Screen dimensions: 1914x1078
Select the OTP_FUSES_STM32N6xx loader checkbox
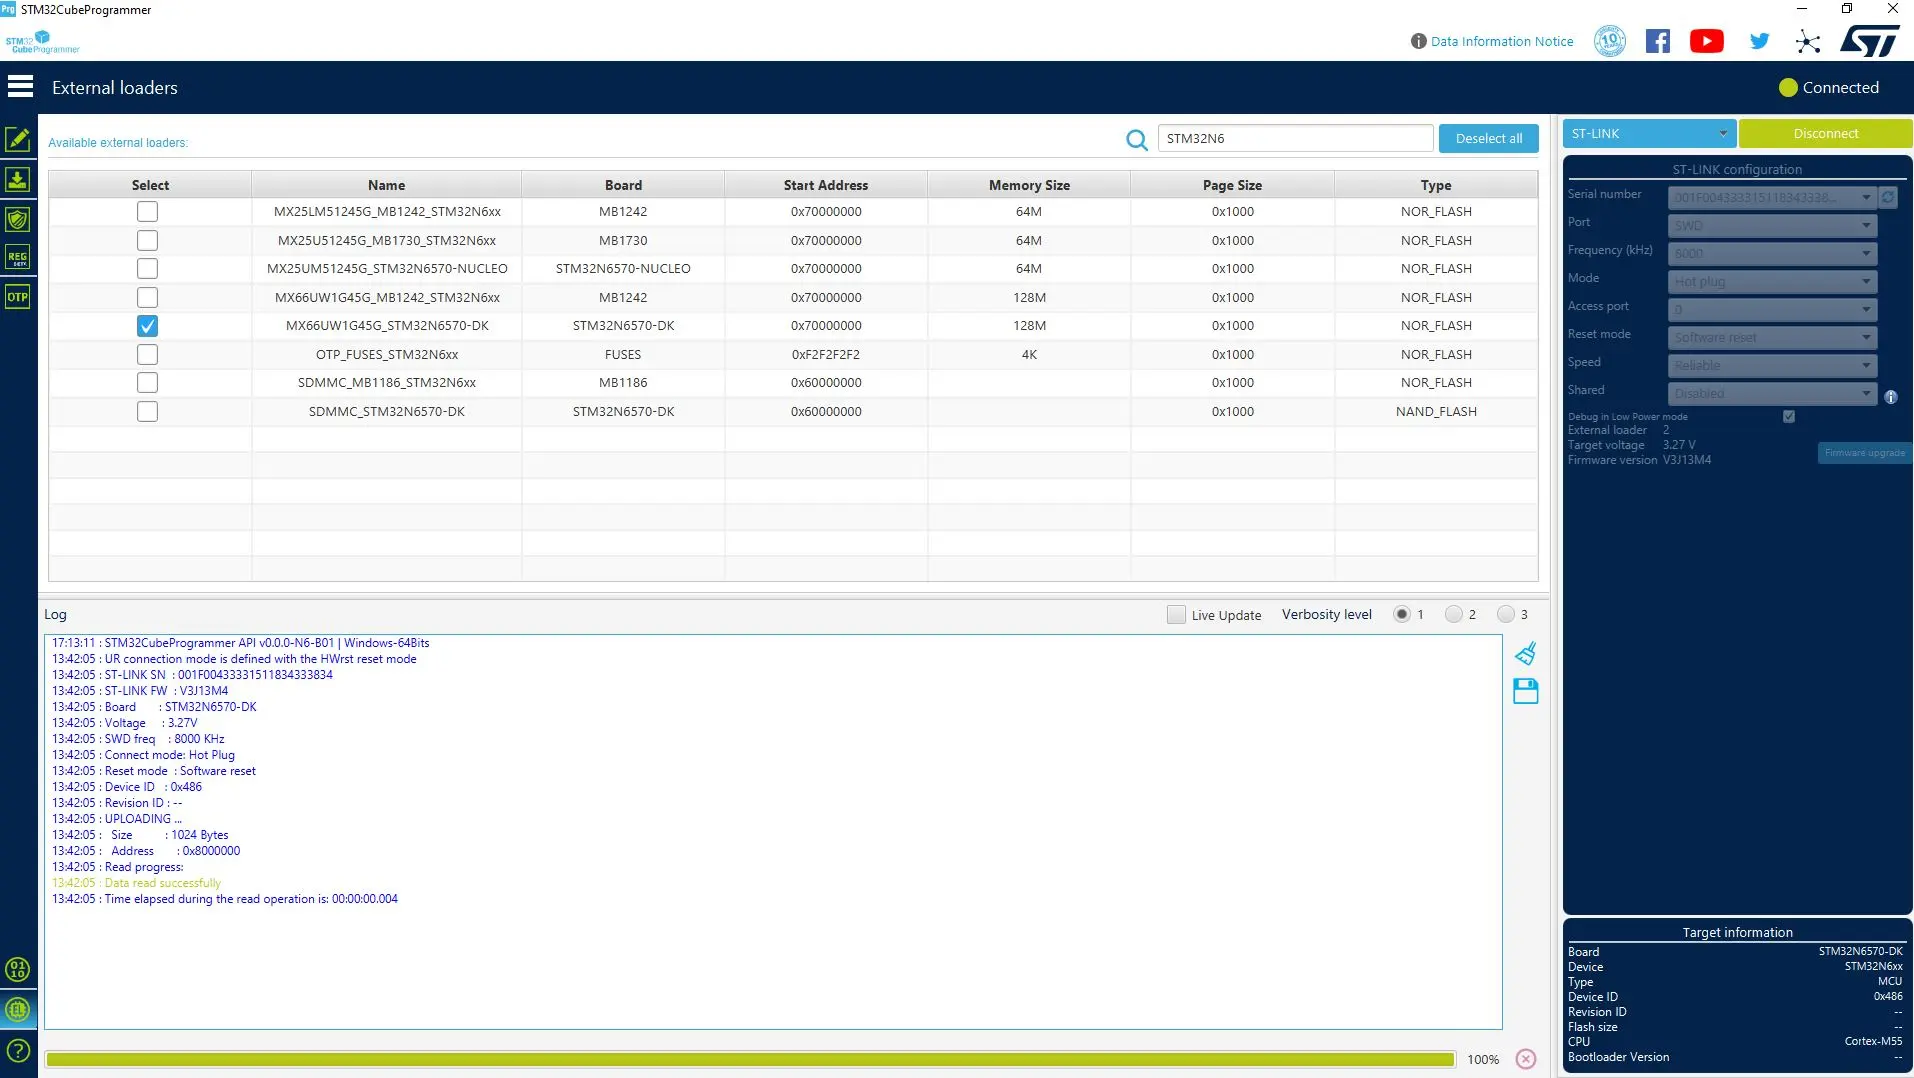point(147,354)
